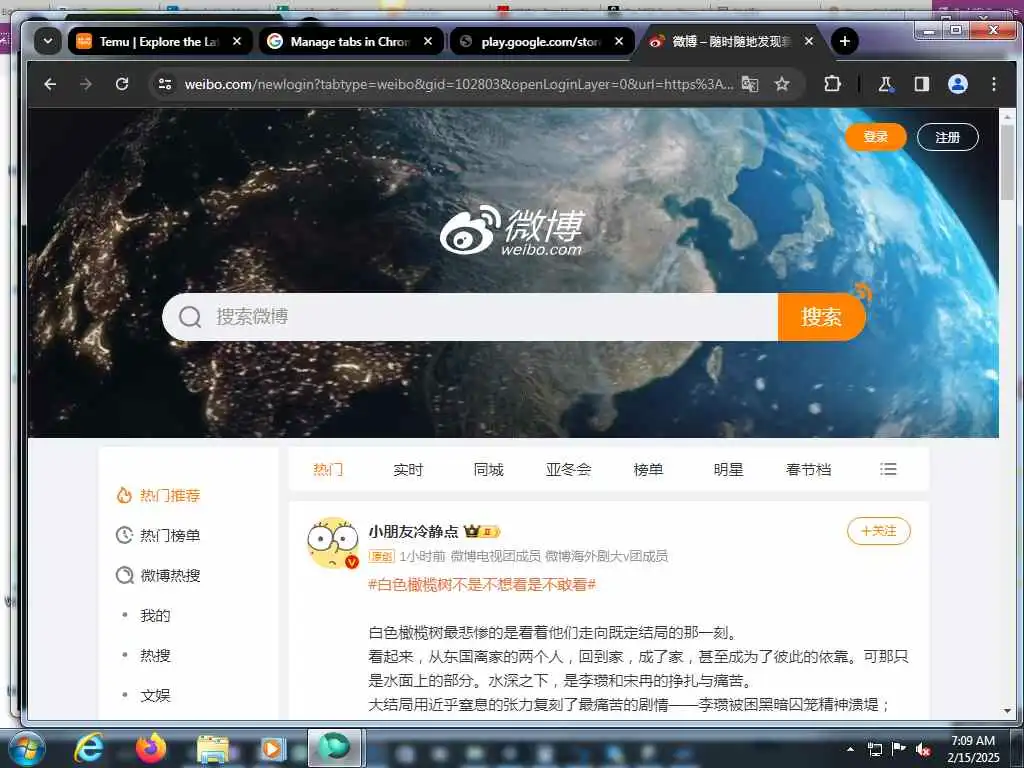Open 热门推荐 in the sidebar
Screen dimensions: 1024x768
coord(158,496)
